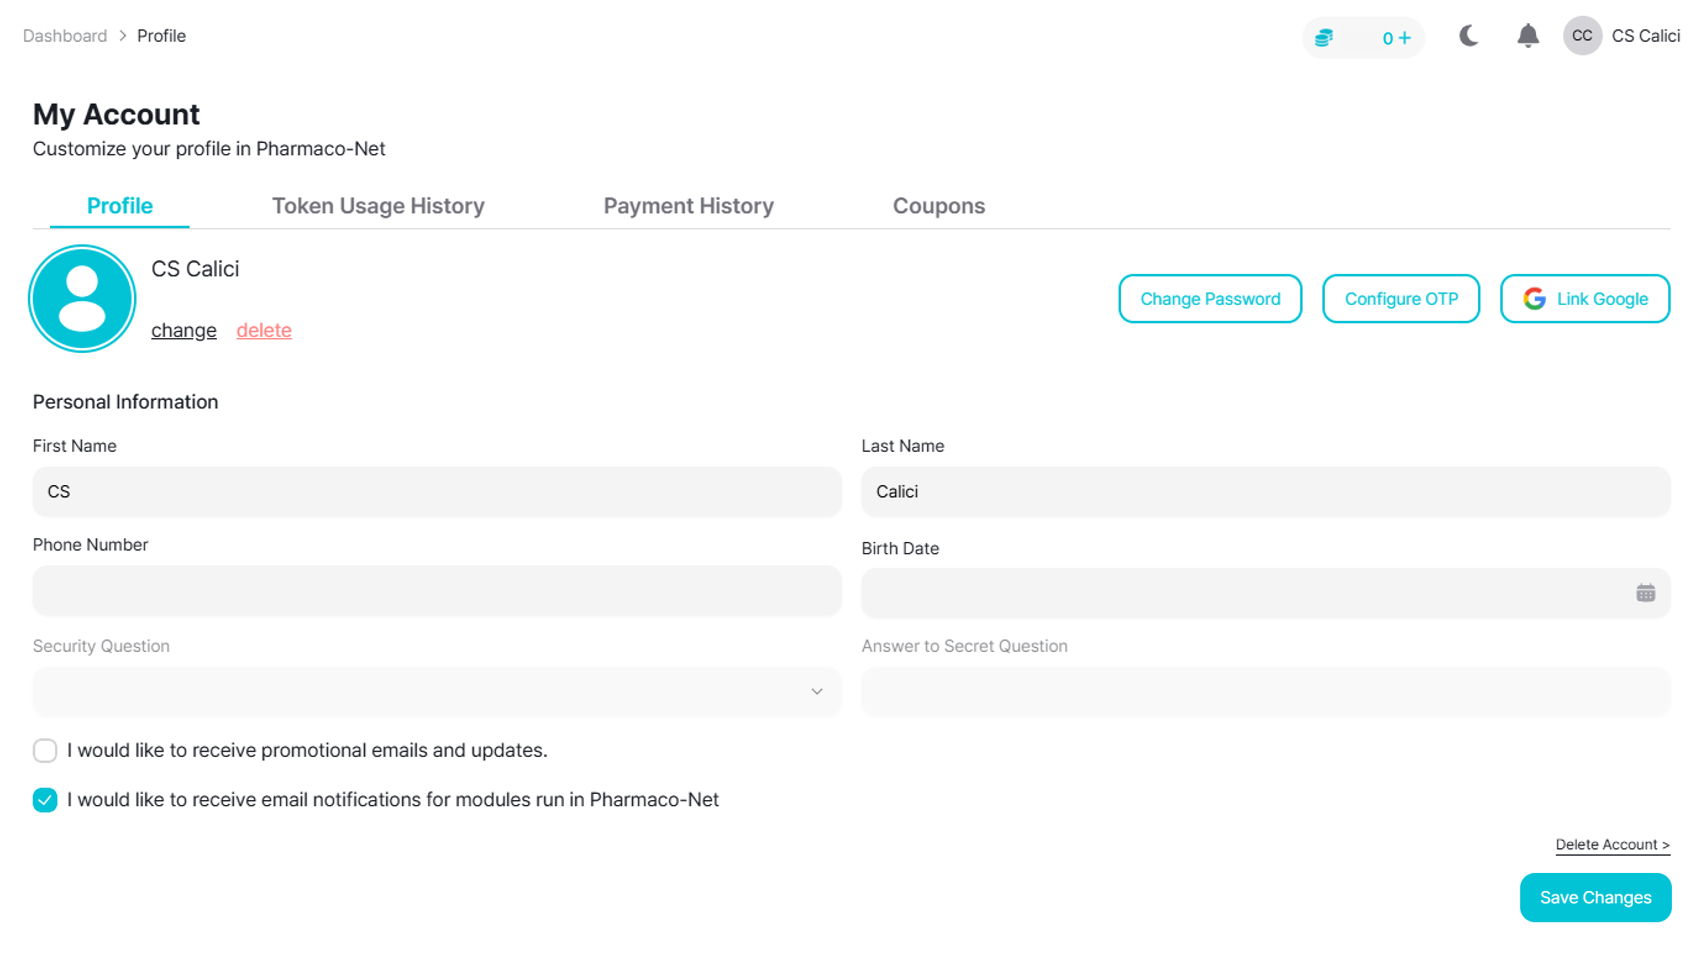Open Configure OTP settings
Screen dimensions: 1702x969
point(1400,299)
